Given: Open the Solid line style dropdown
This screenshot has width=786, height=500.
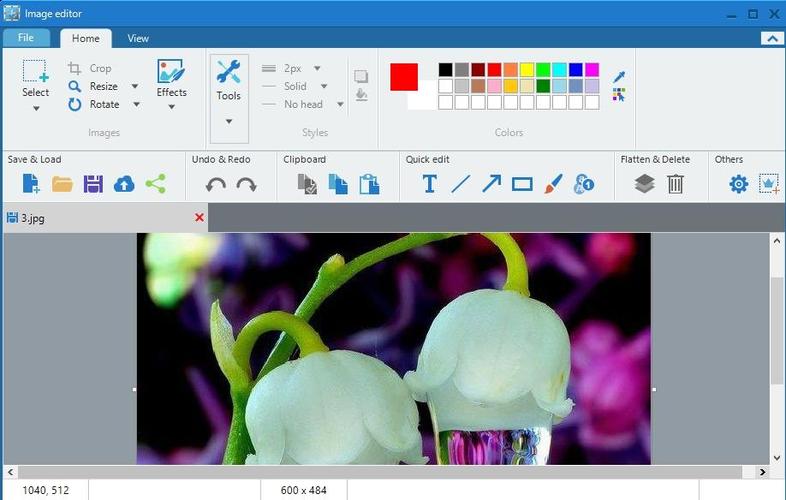Looking at the screenshot, I should (324, 86).
